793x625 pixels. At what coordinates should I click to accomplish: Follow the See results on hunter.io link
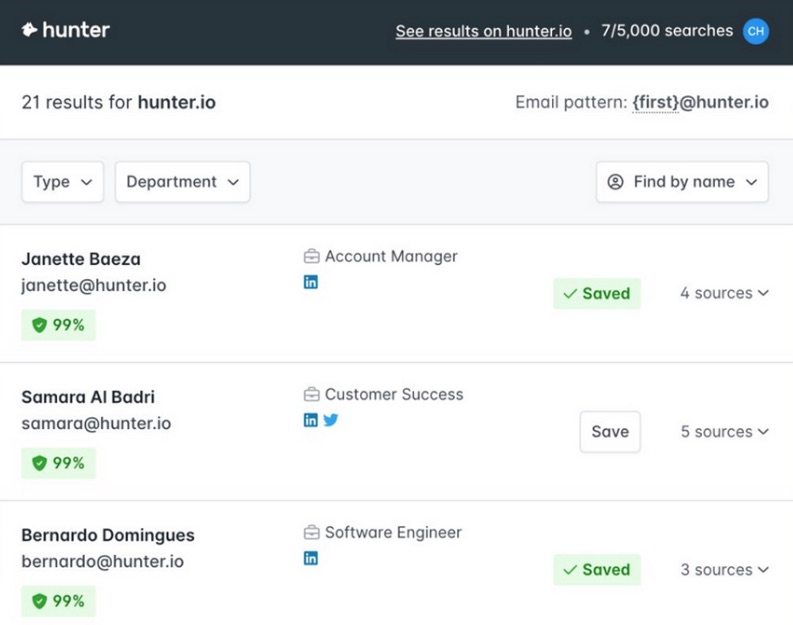483,31
